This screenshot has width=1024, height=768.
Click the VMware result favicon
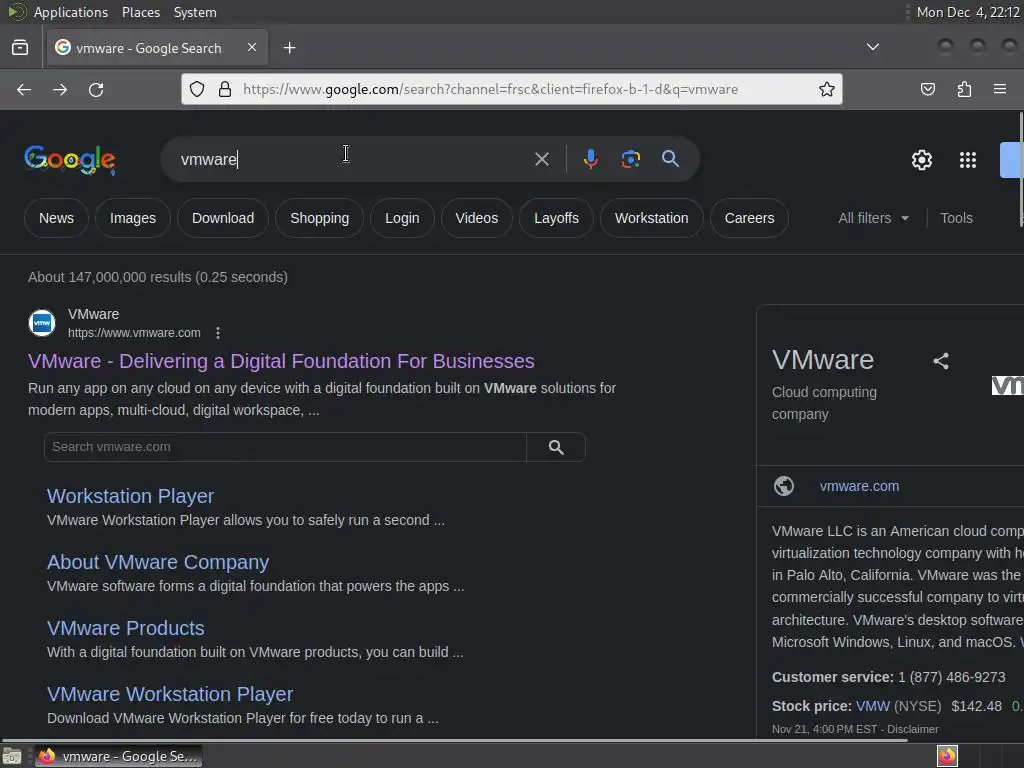(x=42, y=323)
